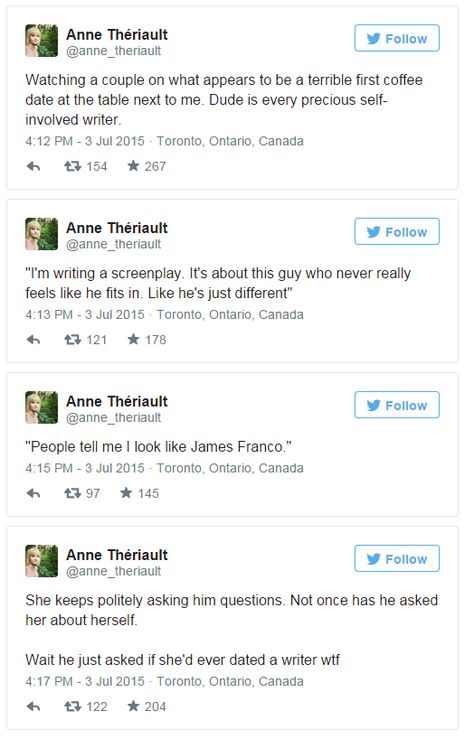Favorite the James Franco tweet with 145 stars
Image resolution: width=474 pixels, height=739 pixels.
tap(126, 493)
